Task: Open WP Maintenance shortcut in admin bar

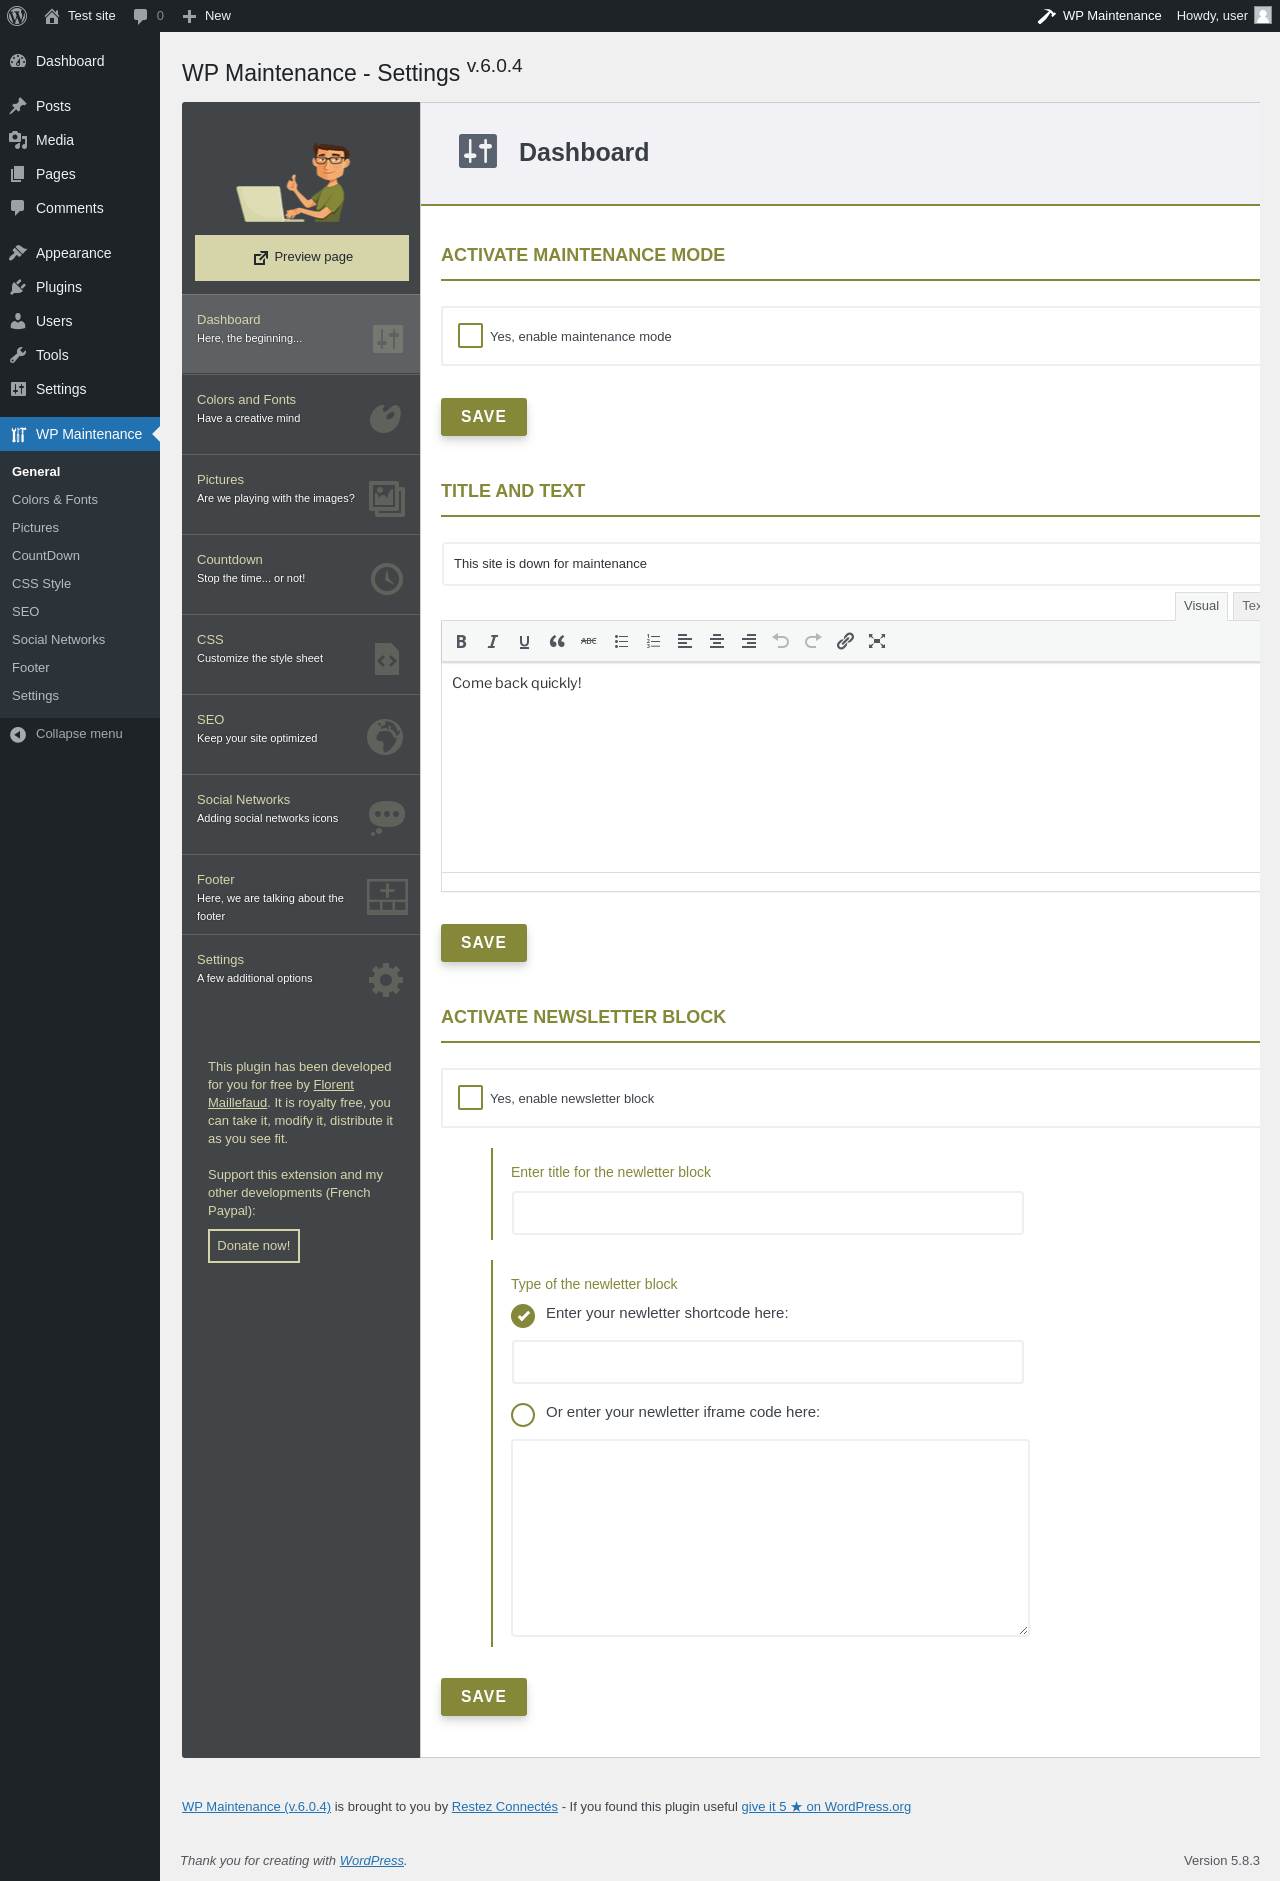Action: pyautogui.click(x=1099, y=16)
